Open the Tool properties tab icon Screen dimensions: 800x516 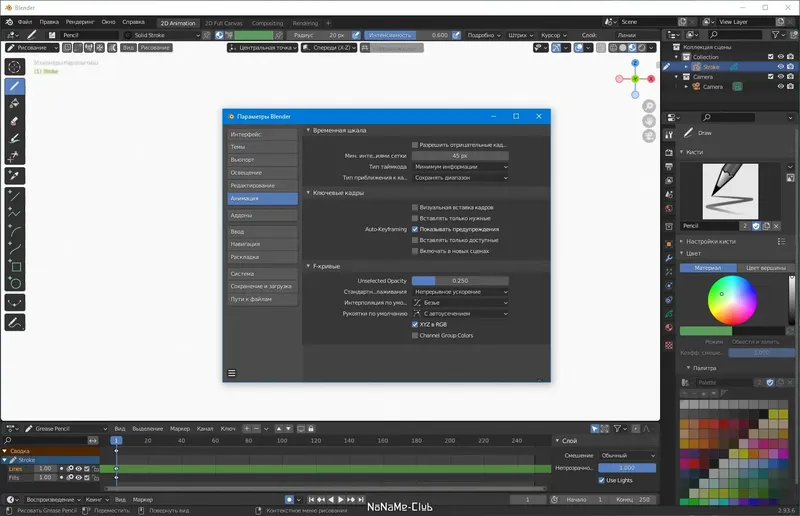coord(669,135)
